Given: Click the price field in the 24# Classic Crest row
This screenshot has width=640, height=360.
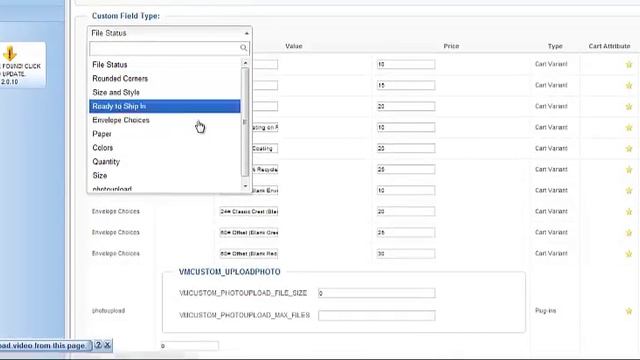Looking at the screenshot, I should pyautogui.click(x=406, y=211).
